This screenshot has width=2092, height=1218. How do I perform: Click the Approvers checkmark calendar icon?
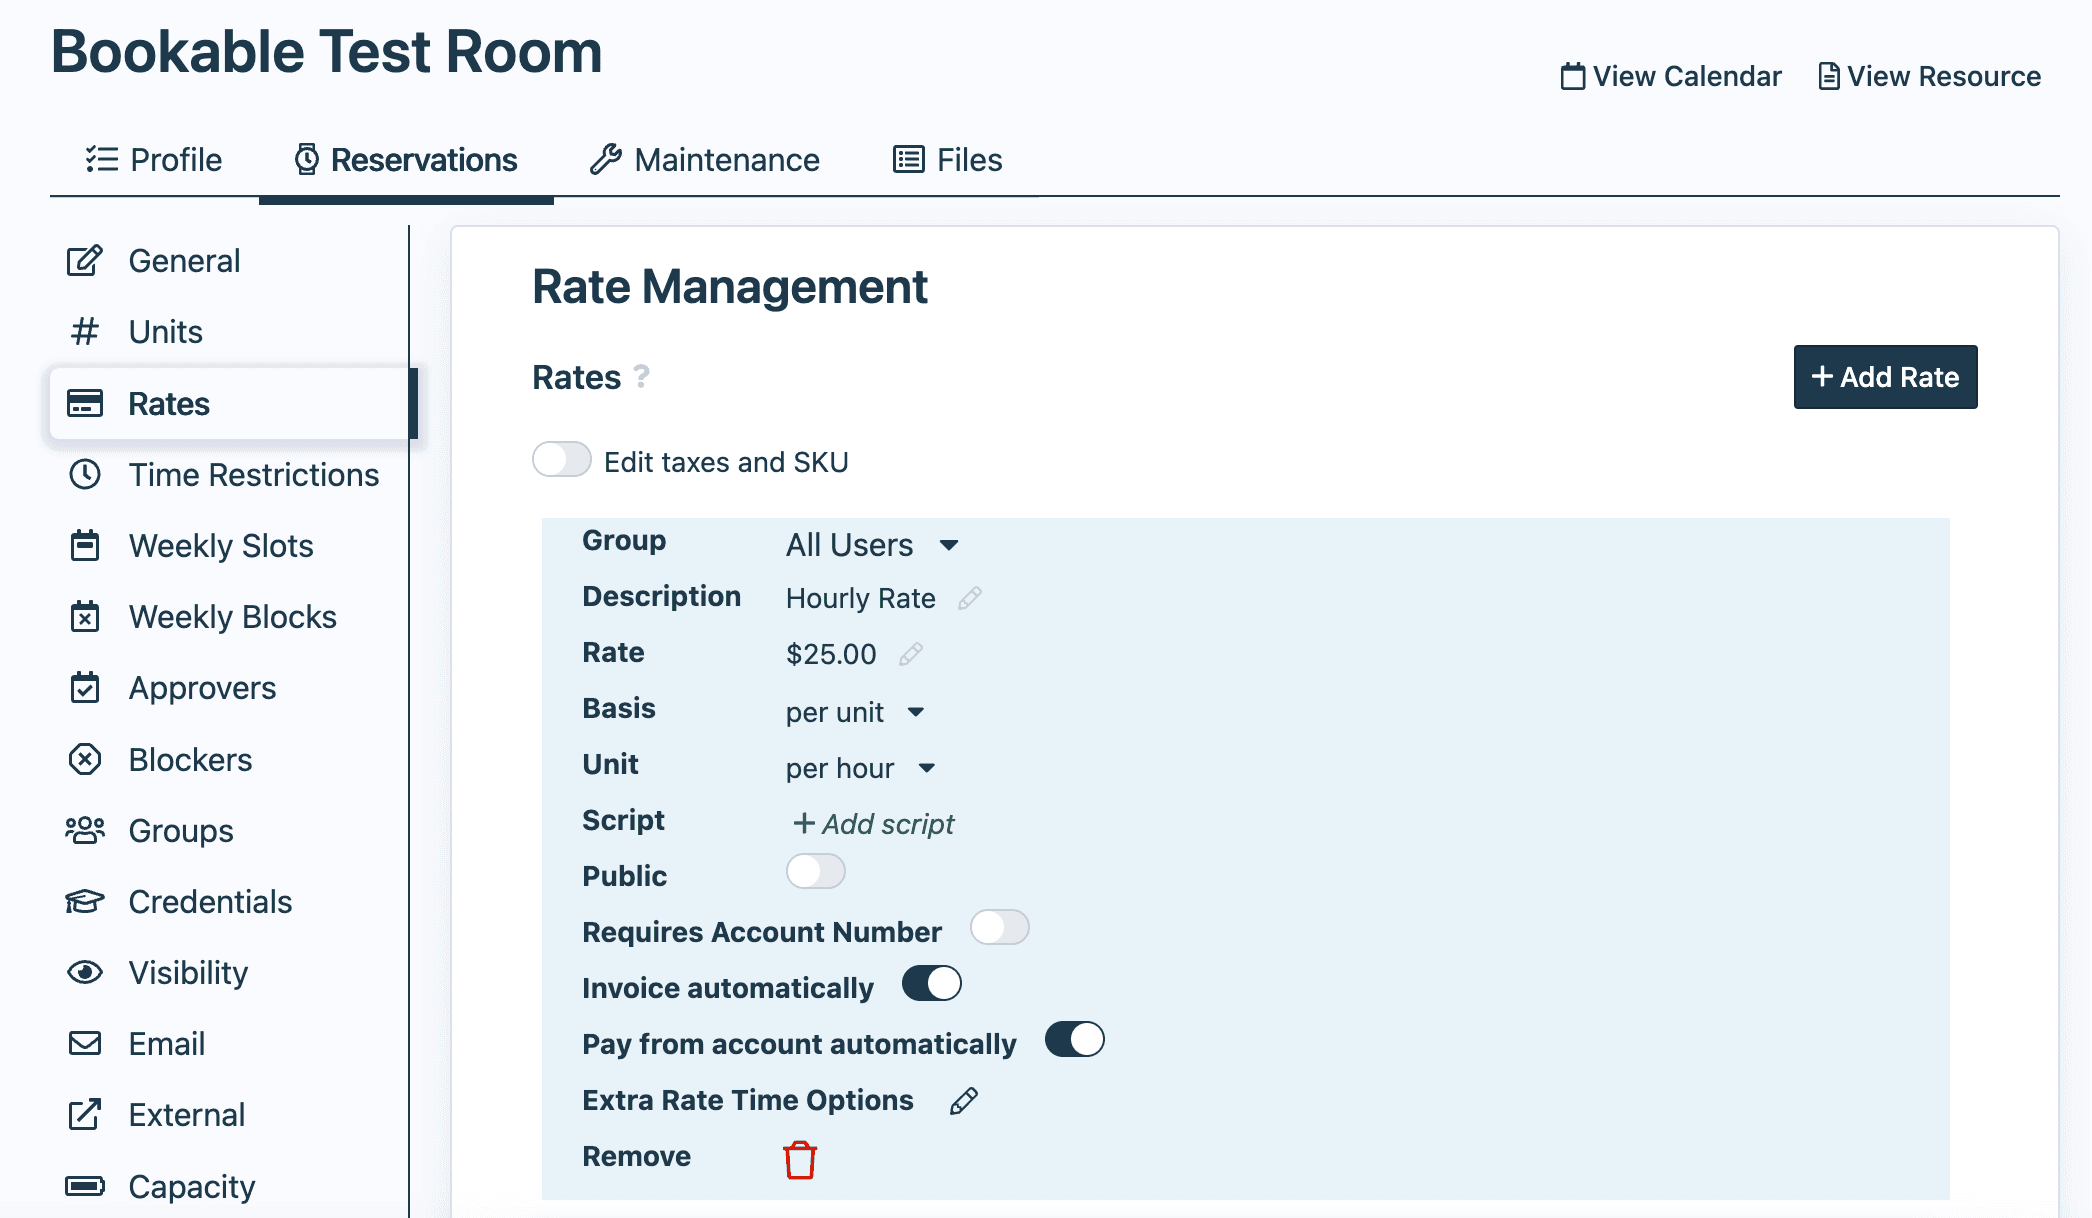tap(85, 688)
